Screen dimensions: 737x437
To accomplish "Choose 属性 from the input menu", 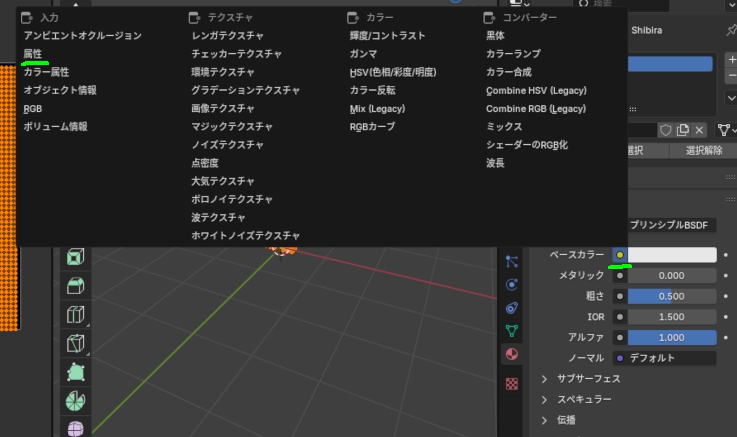I will [x=33, y=54].
